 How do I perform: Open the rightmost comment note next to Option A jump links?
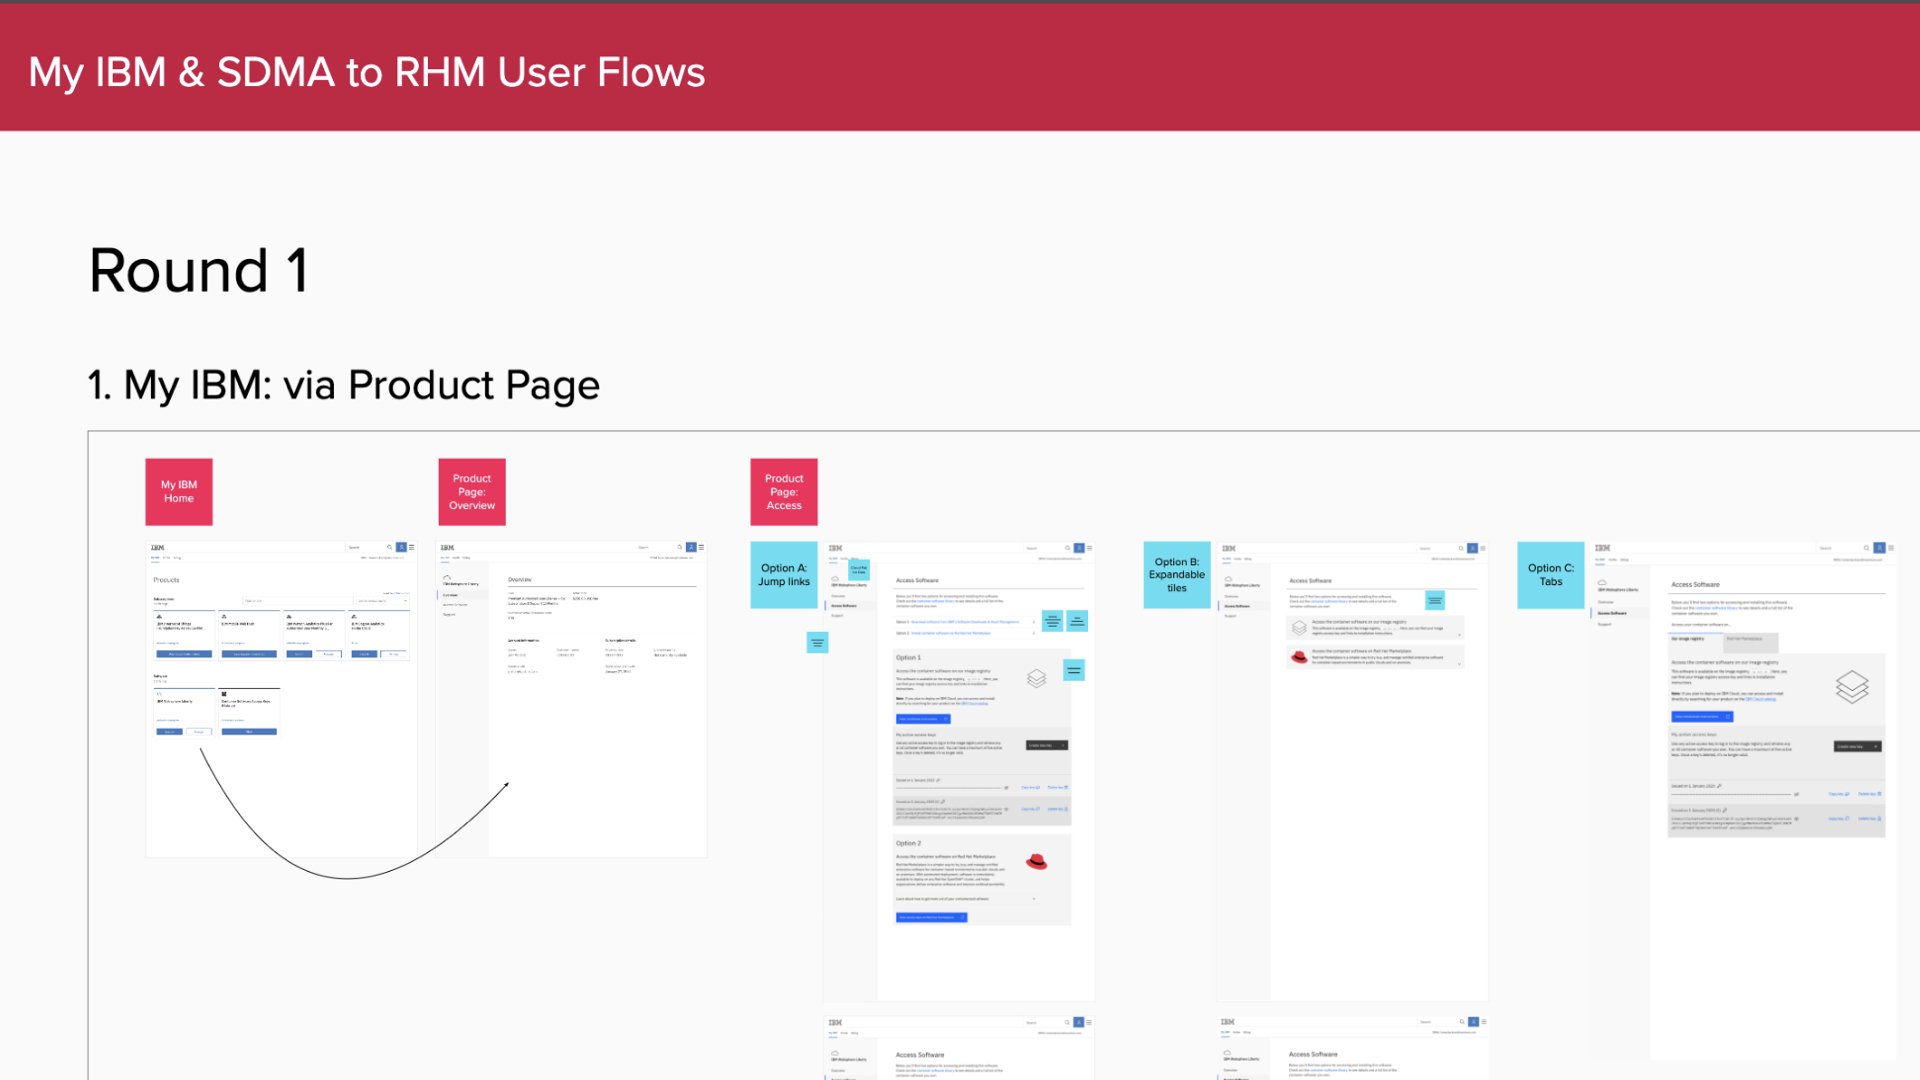point(1077,621)
